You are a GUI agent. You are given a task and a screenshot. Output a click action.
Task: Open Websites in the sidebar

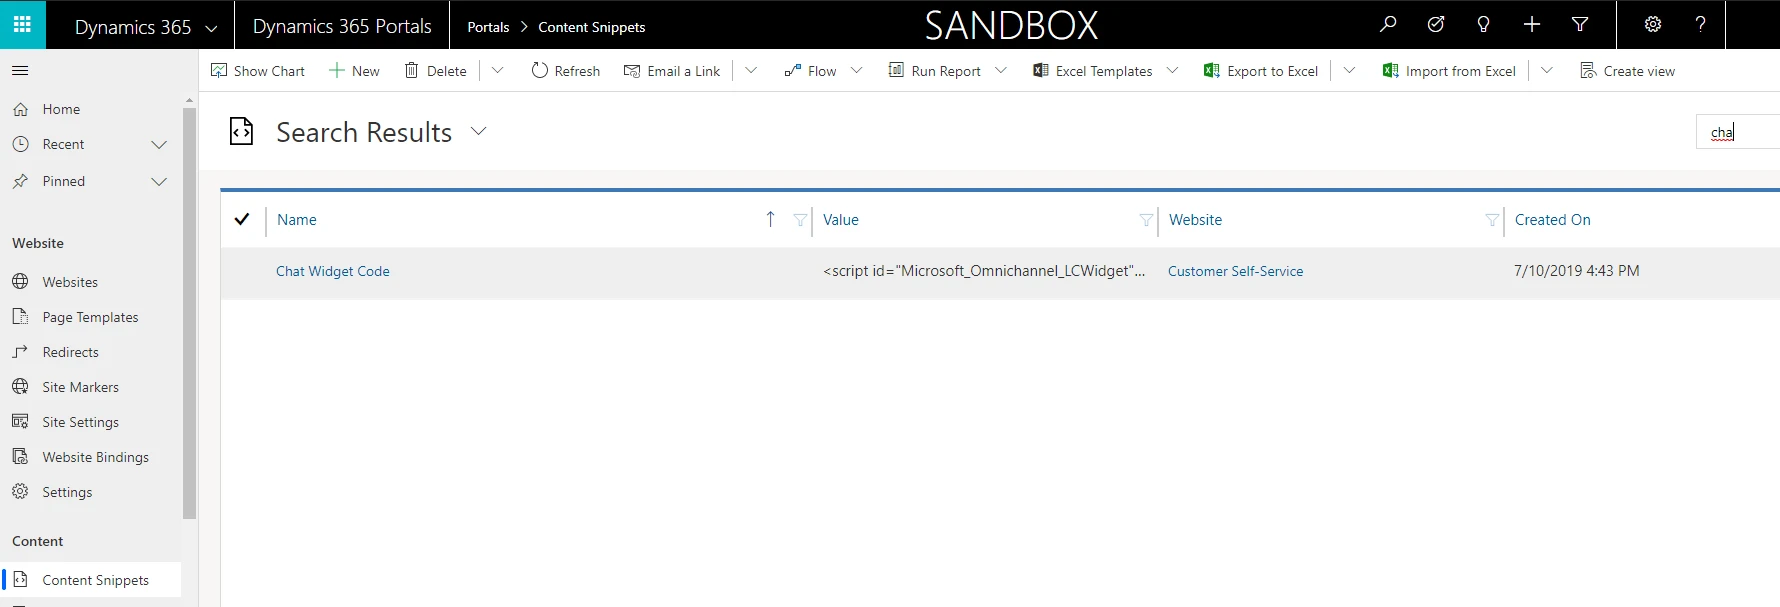coord(70,282)
